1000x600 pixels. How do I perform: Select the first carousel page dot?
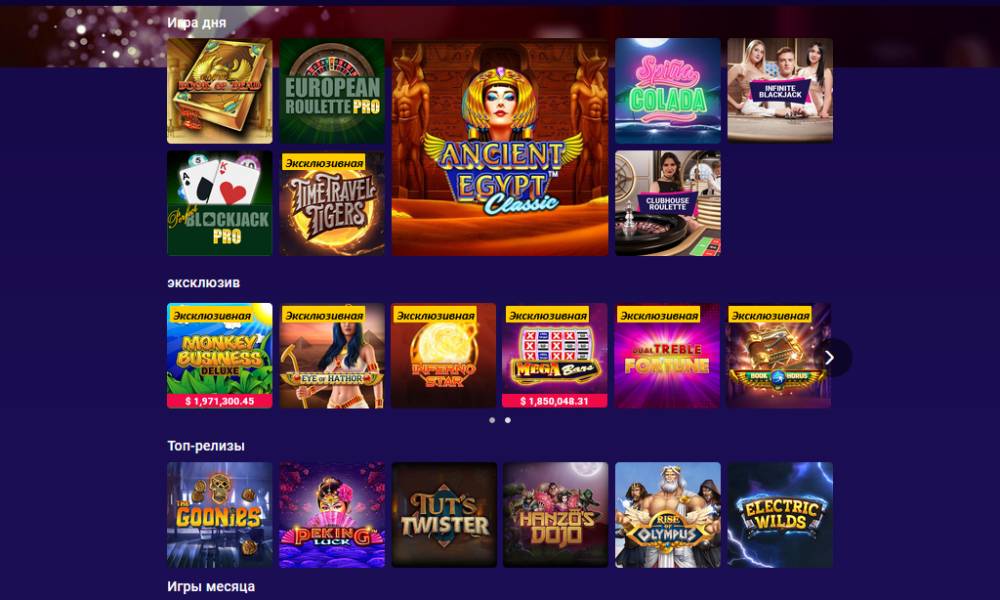(x=492, y=420)
